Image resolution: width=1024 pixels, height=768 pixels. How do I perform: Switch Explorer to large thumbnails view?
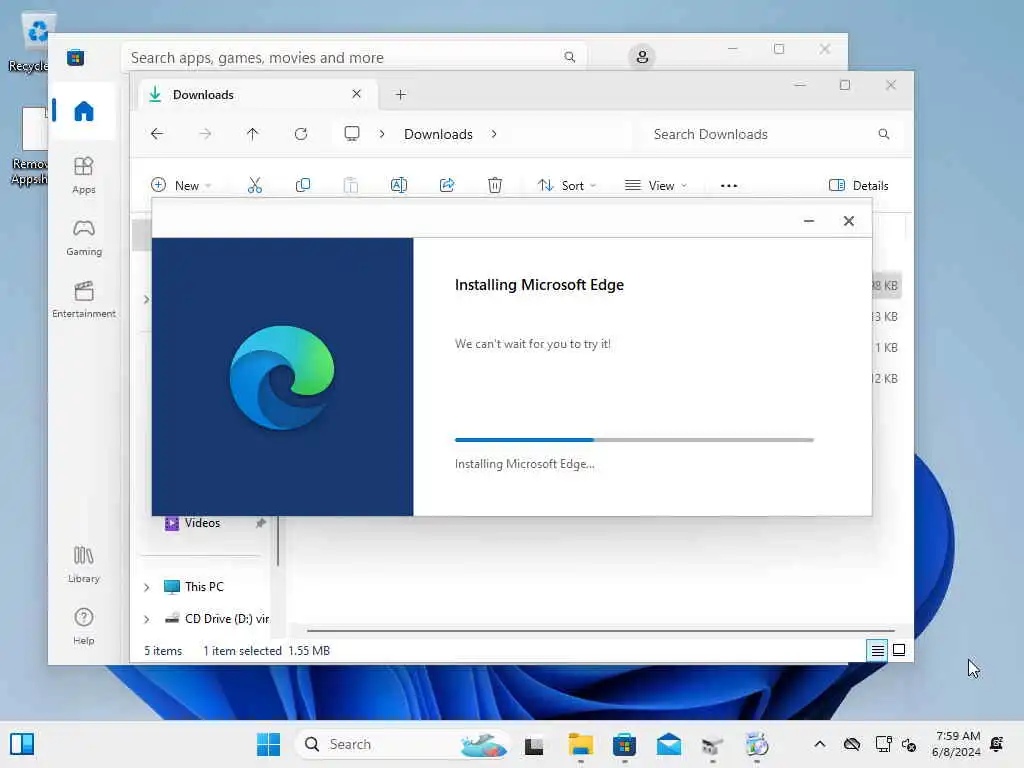tap(899, 650)
